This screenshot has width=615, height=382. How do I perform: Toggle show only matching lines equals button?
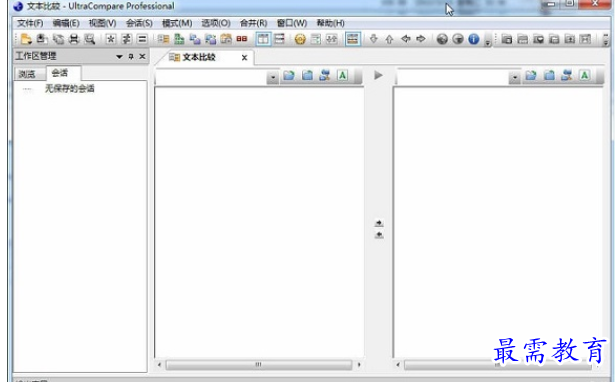[142, 39]
